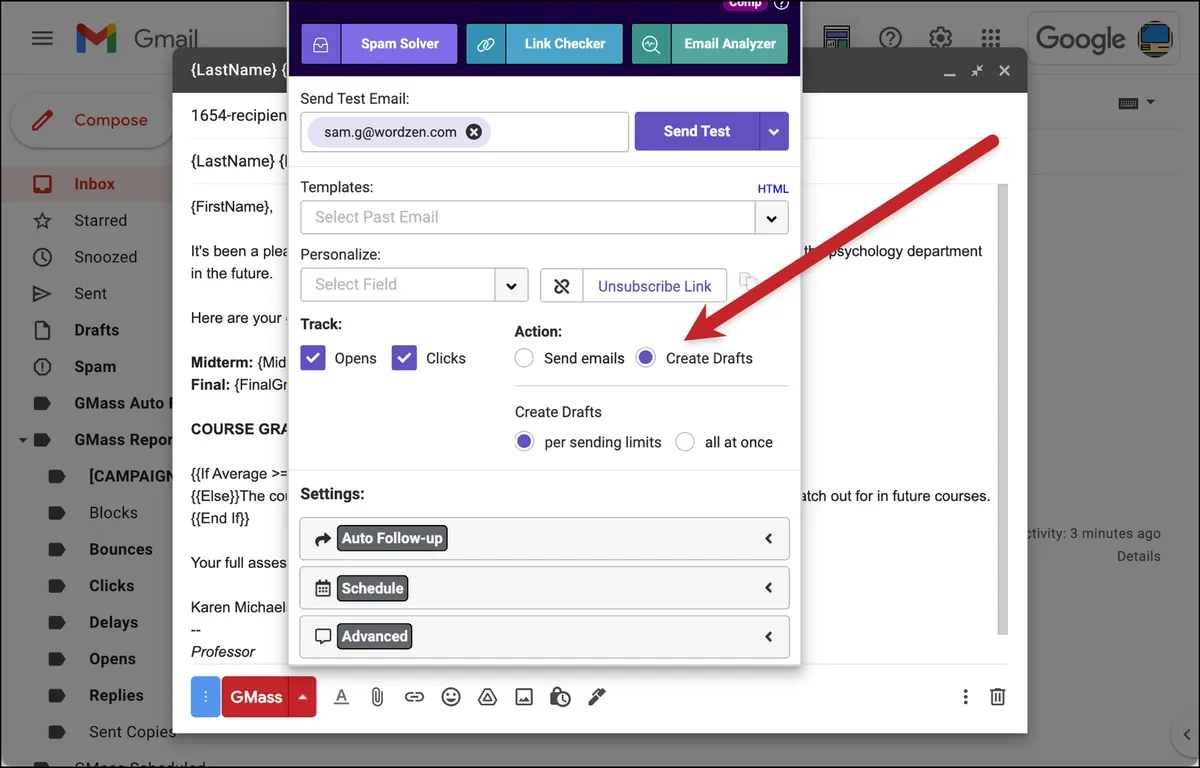Click the Details link under activity
1200x768 pixels.
point(1139,556)
